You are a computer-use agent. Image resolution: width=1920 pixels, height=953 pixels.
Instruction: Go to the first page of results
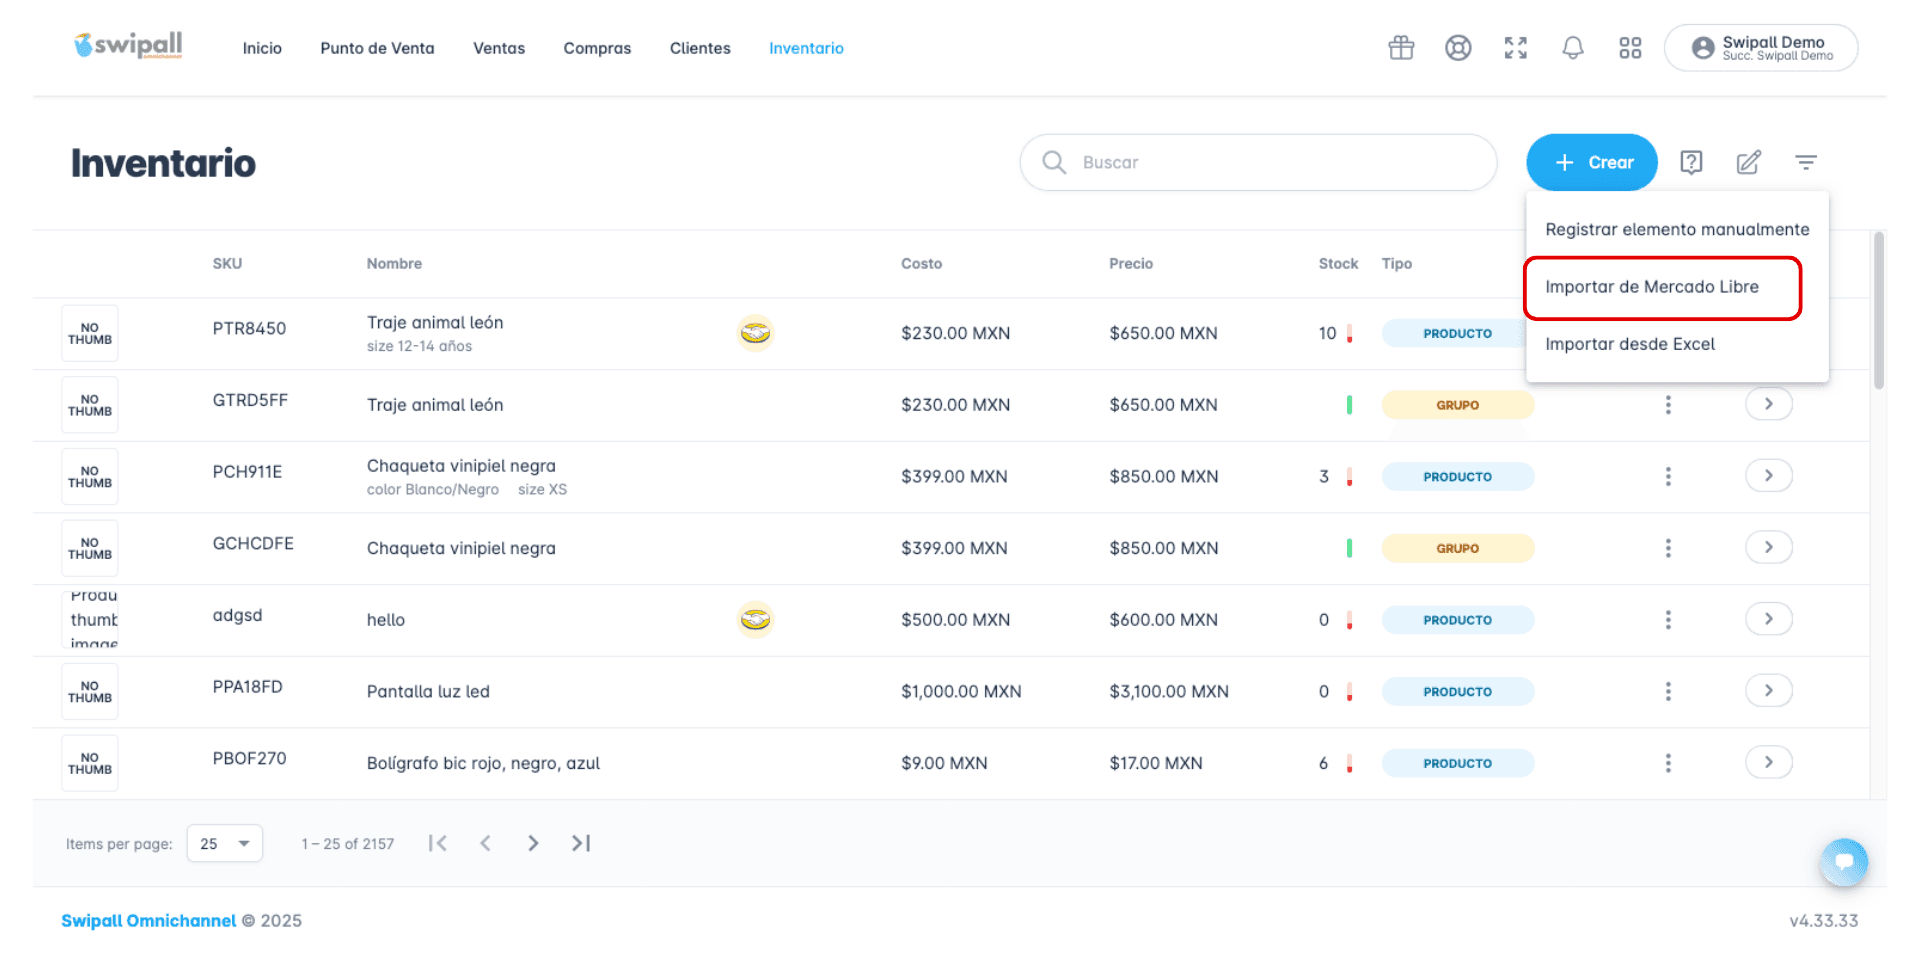437,843
